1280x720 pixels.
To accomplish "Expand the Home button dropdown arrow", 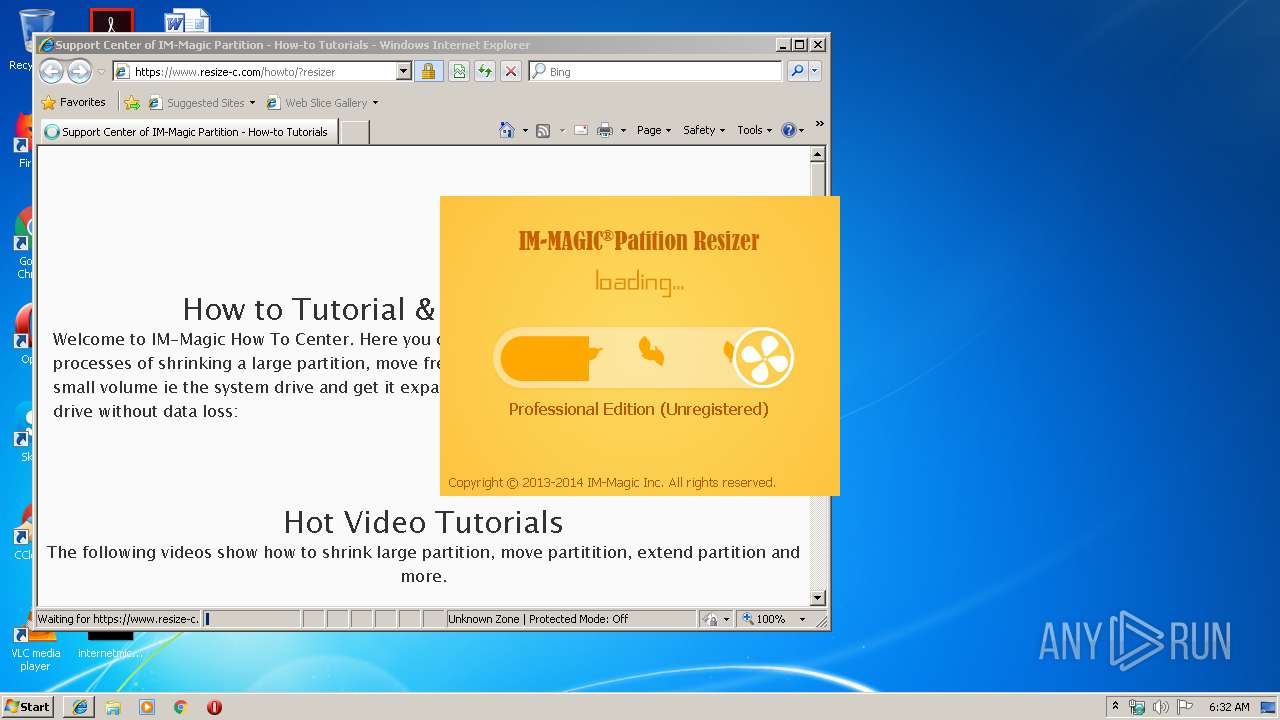I will pyautogui.click(x=525, y=130).
